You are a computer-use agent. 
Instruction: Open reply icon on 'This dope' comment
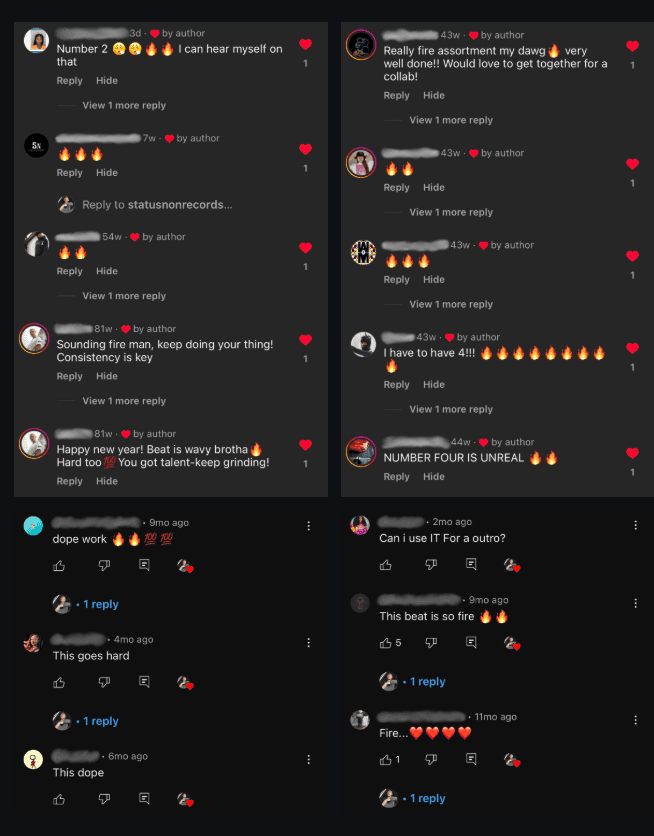tap(144, 799)
